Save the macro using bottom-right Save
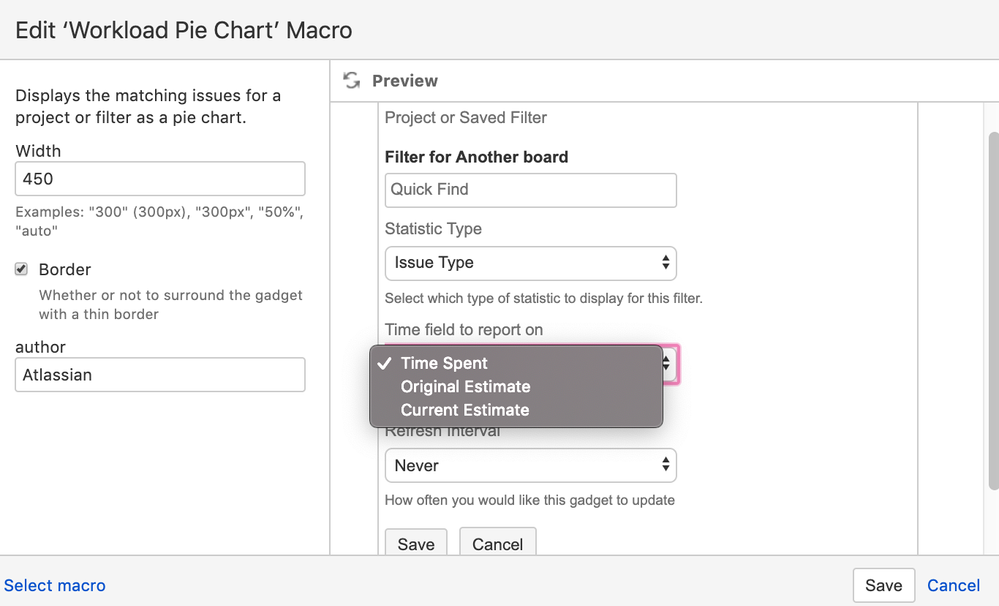 click(x=883, y=585)
